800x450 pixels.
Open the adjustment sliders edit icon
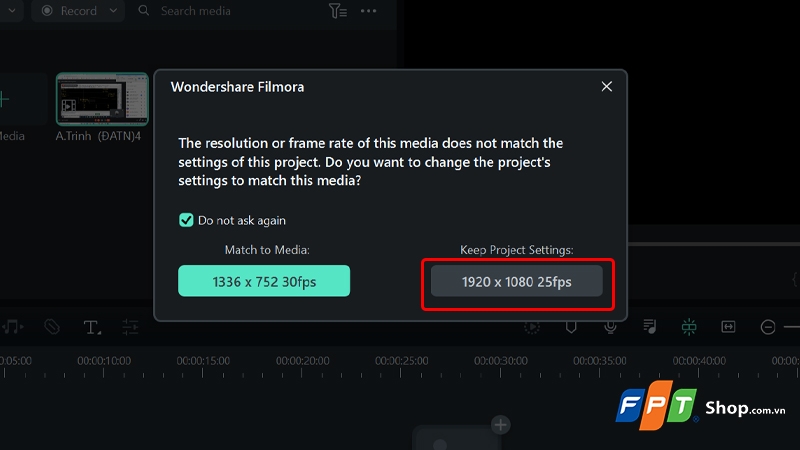point(130,327)
